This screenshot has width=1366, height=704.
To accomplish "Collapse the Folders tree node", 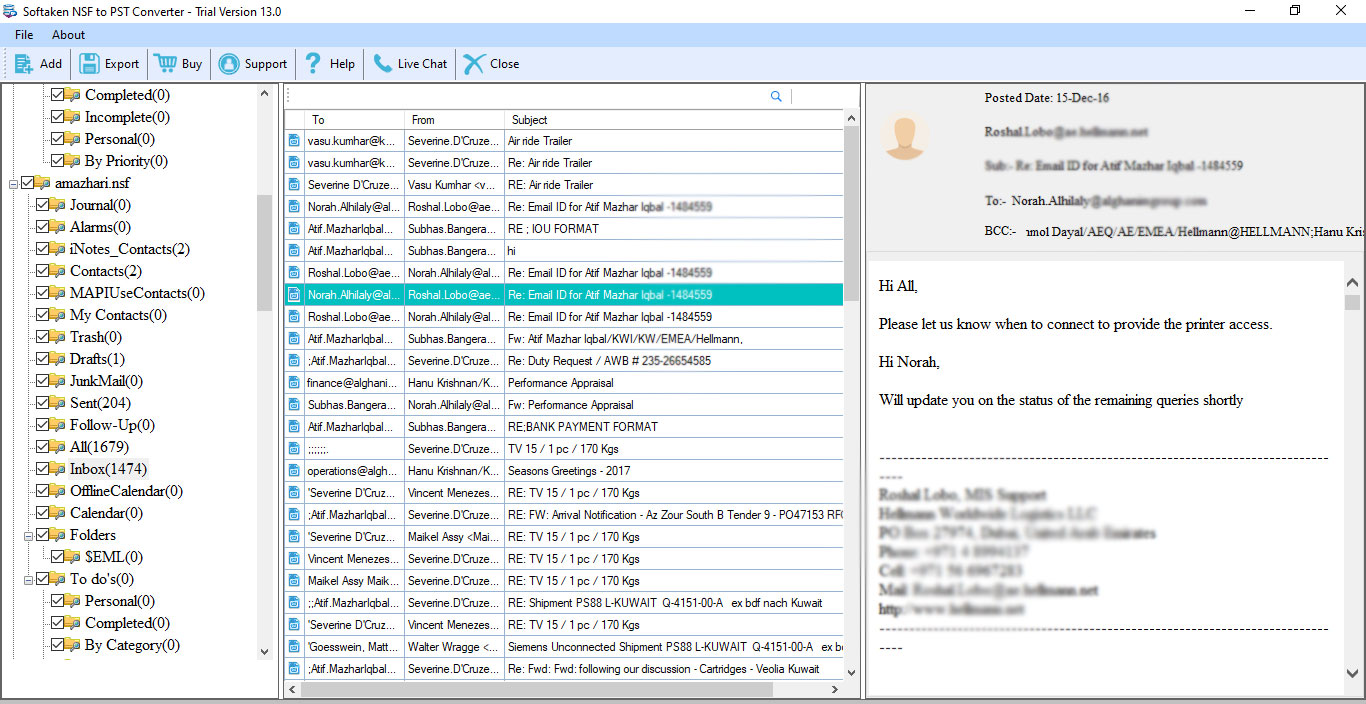I will (28, 535).
